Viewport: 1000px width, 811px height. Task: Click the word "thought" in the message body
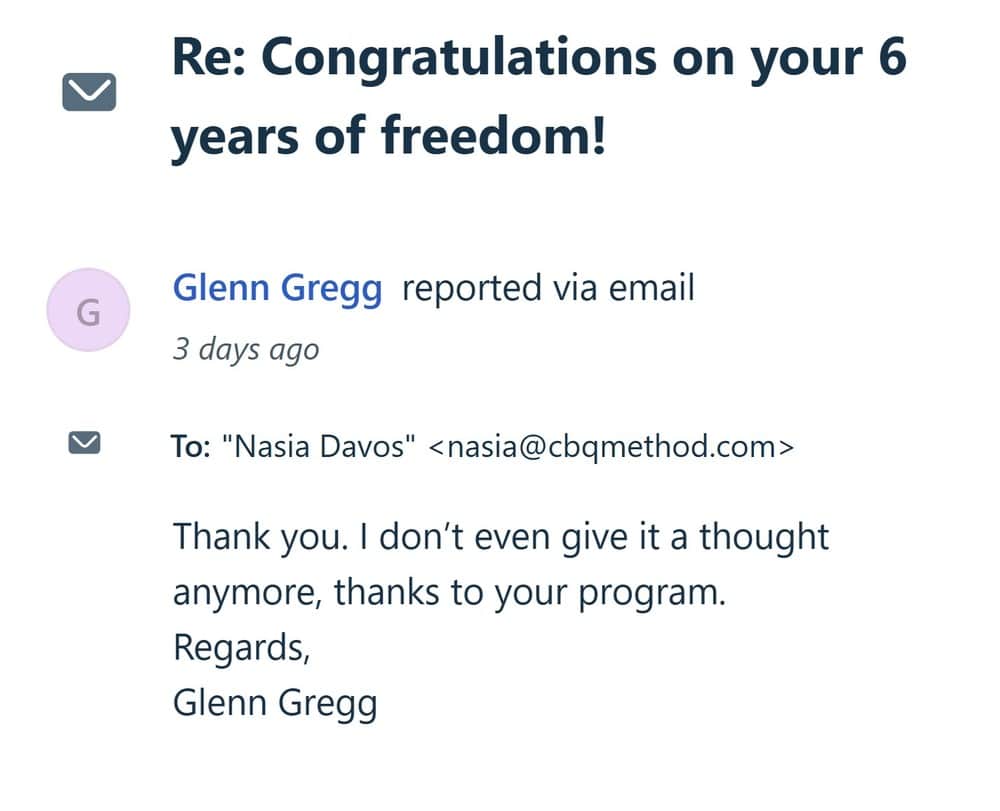click(x=764, y=537)
